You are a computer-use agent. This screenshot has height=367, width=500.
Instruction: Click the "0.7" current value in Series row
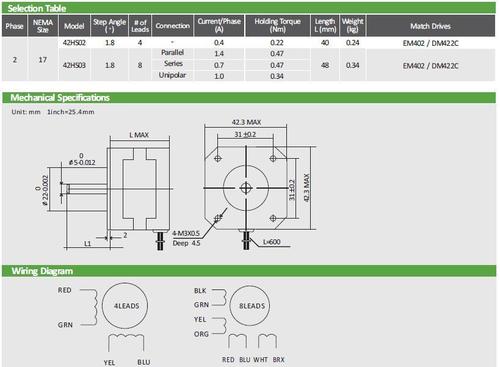pos(219,65)
